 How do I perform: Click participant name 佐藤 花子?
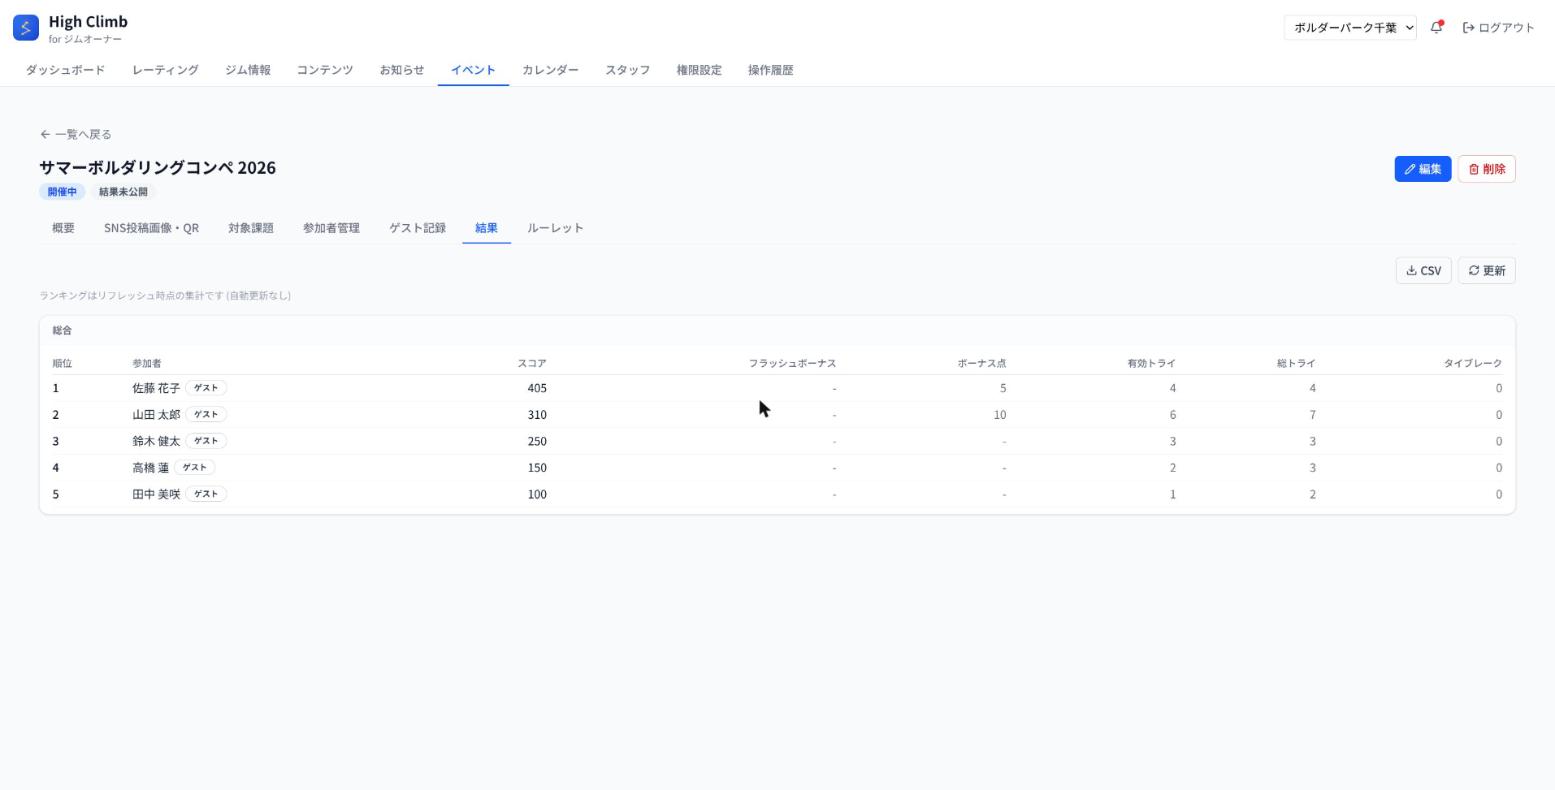156,388
